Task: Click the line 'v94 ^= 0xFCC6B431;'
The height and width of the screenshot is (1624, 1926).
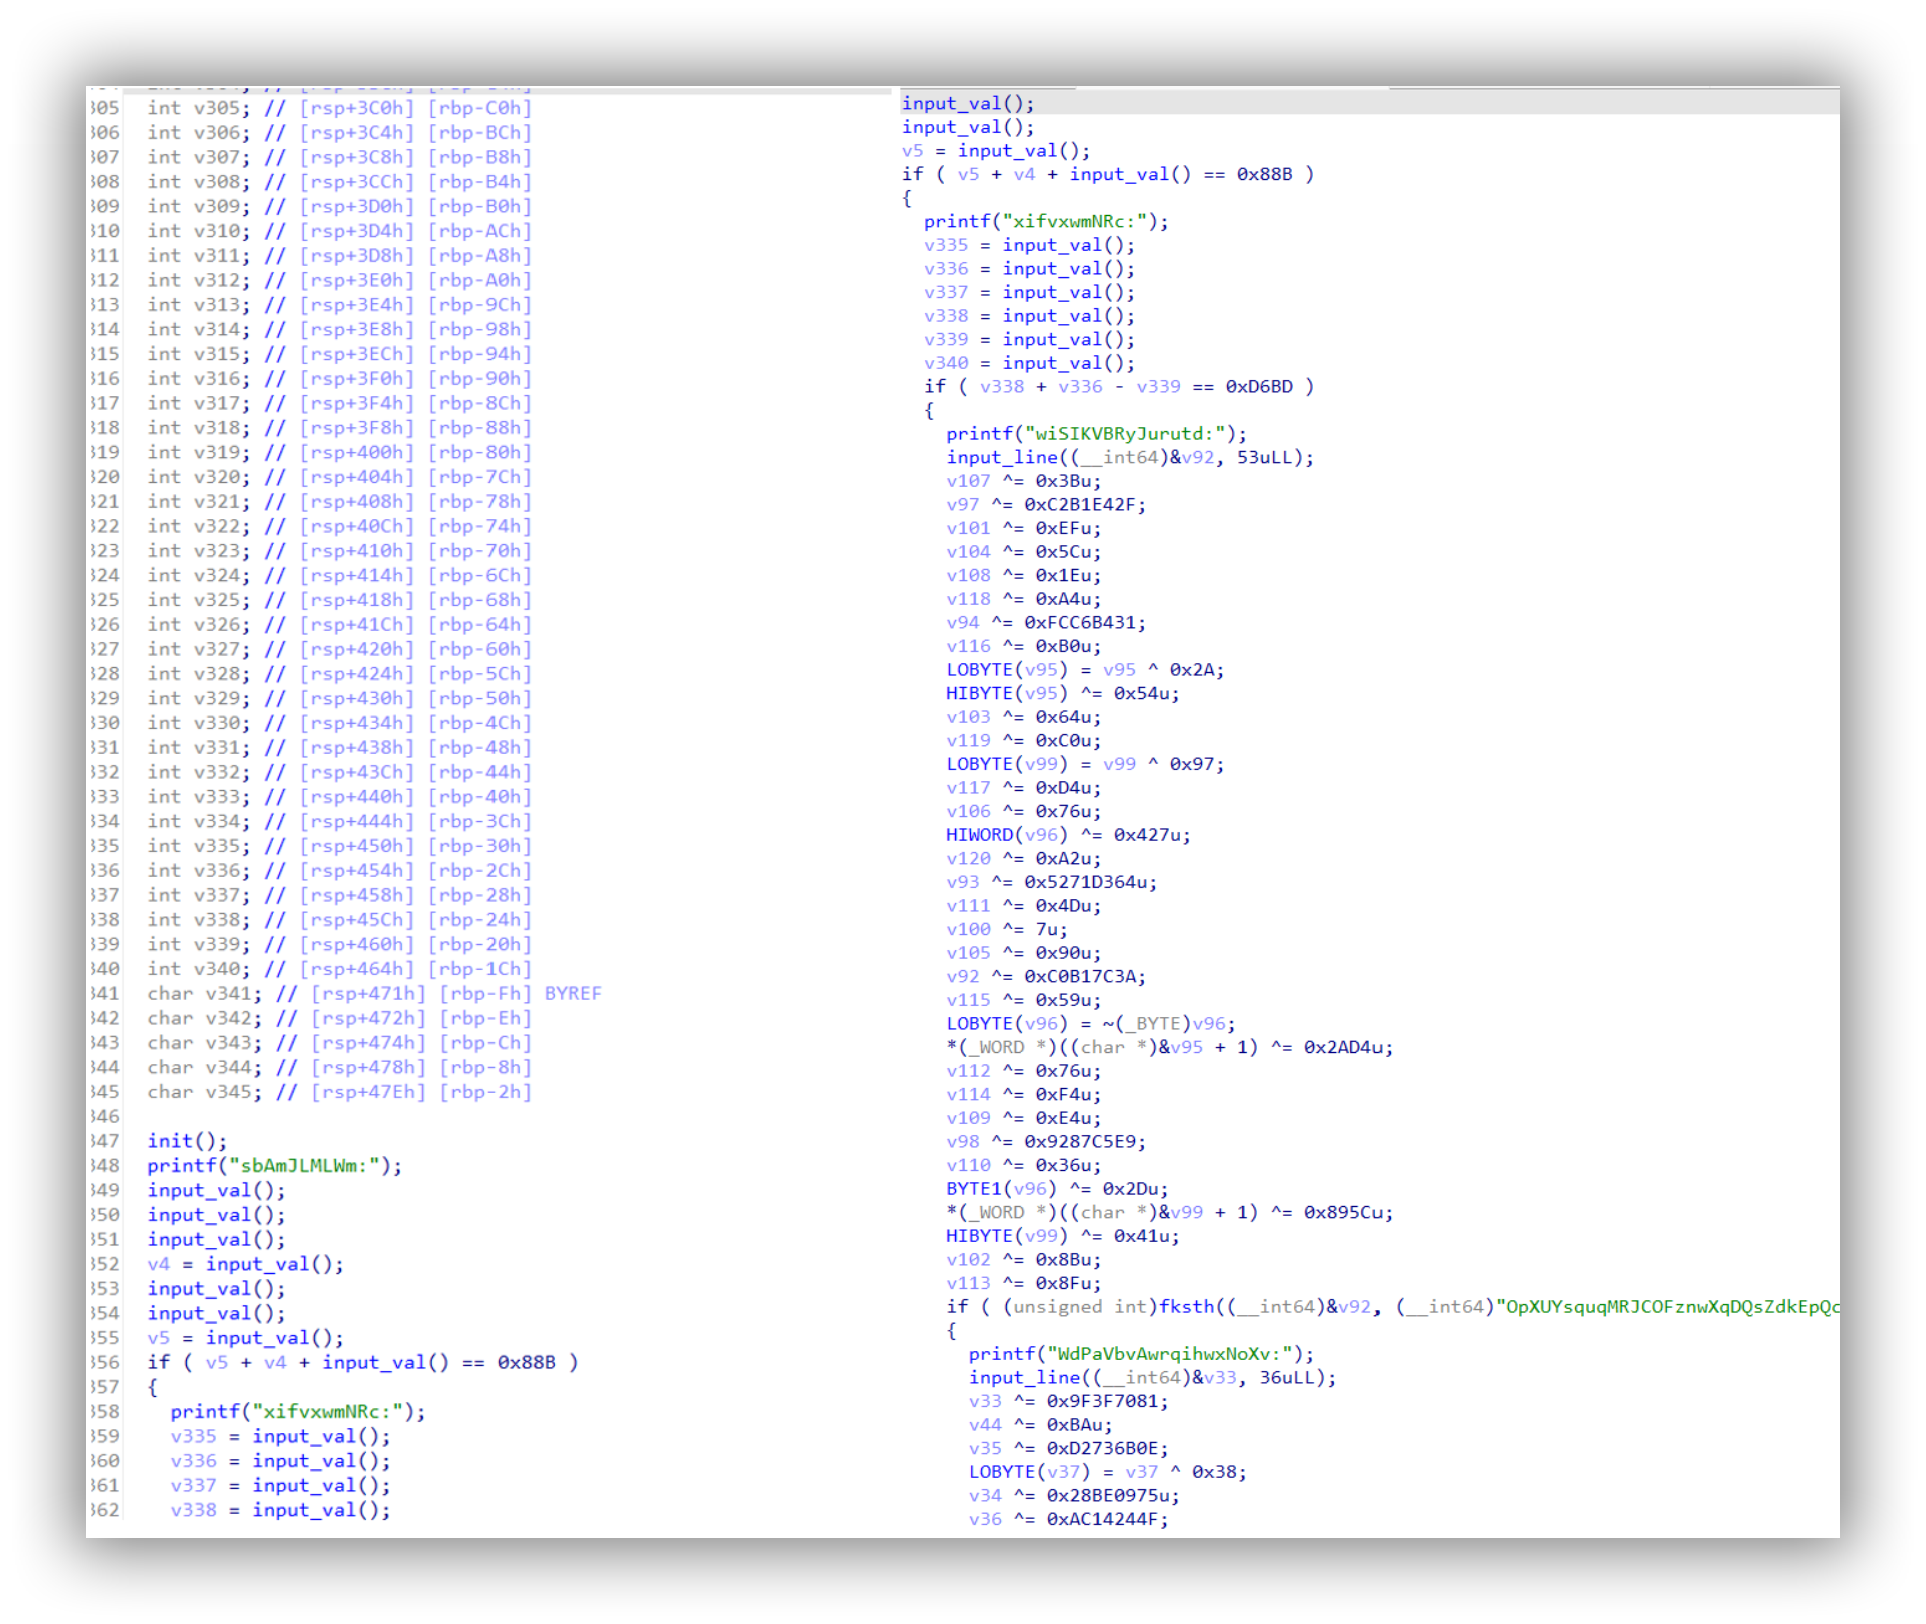Action: pyautogui.click(x=1046, y=623)
